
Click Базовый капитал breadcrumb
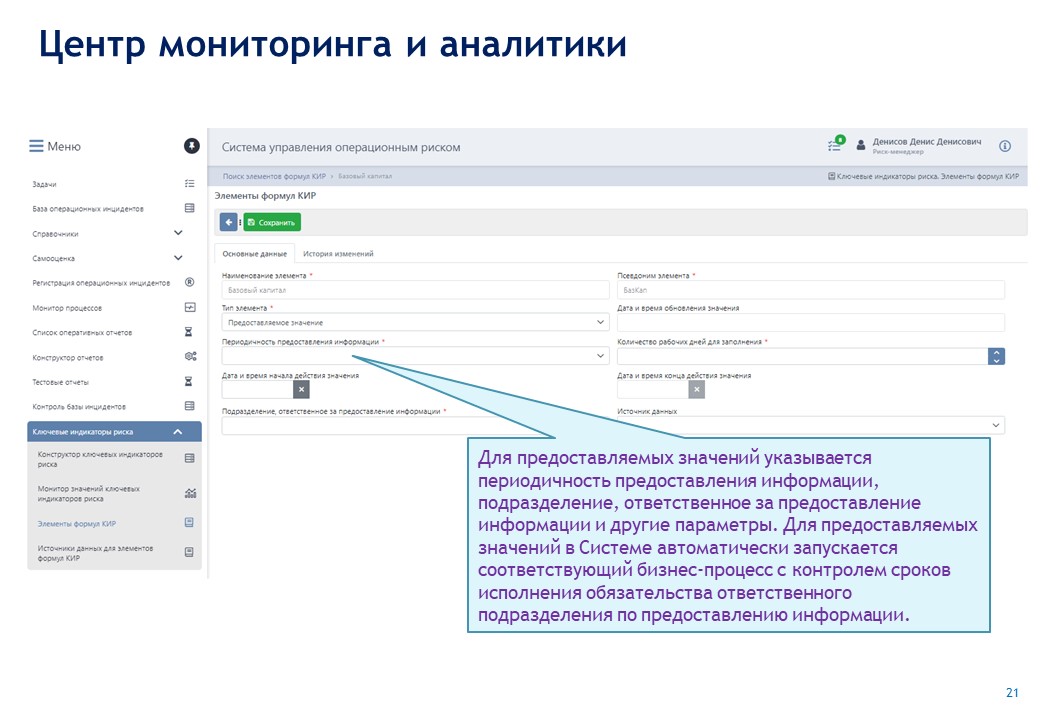(365, 176)
